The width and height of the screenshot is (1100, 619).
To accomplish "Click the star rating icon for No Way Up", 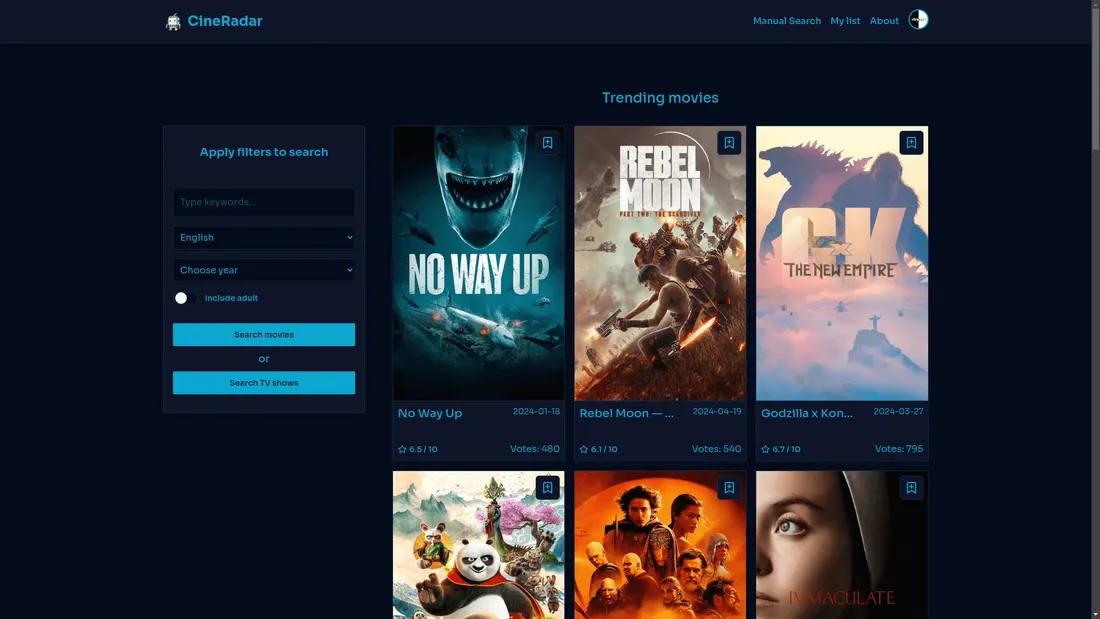I will click(402, 449).
